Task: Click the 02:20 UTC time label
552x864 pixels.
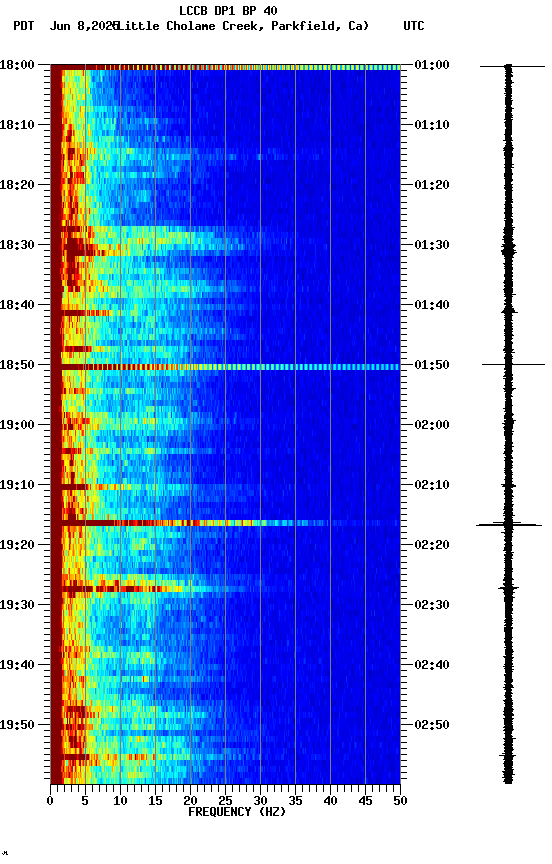Action: click(x=432, y=545)
